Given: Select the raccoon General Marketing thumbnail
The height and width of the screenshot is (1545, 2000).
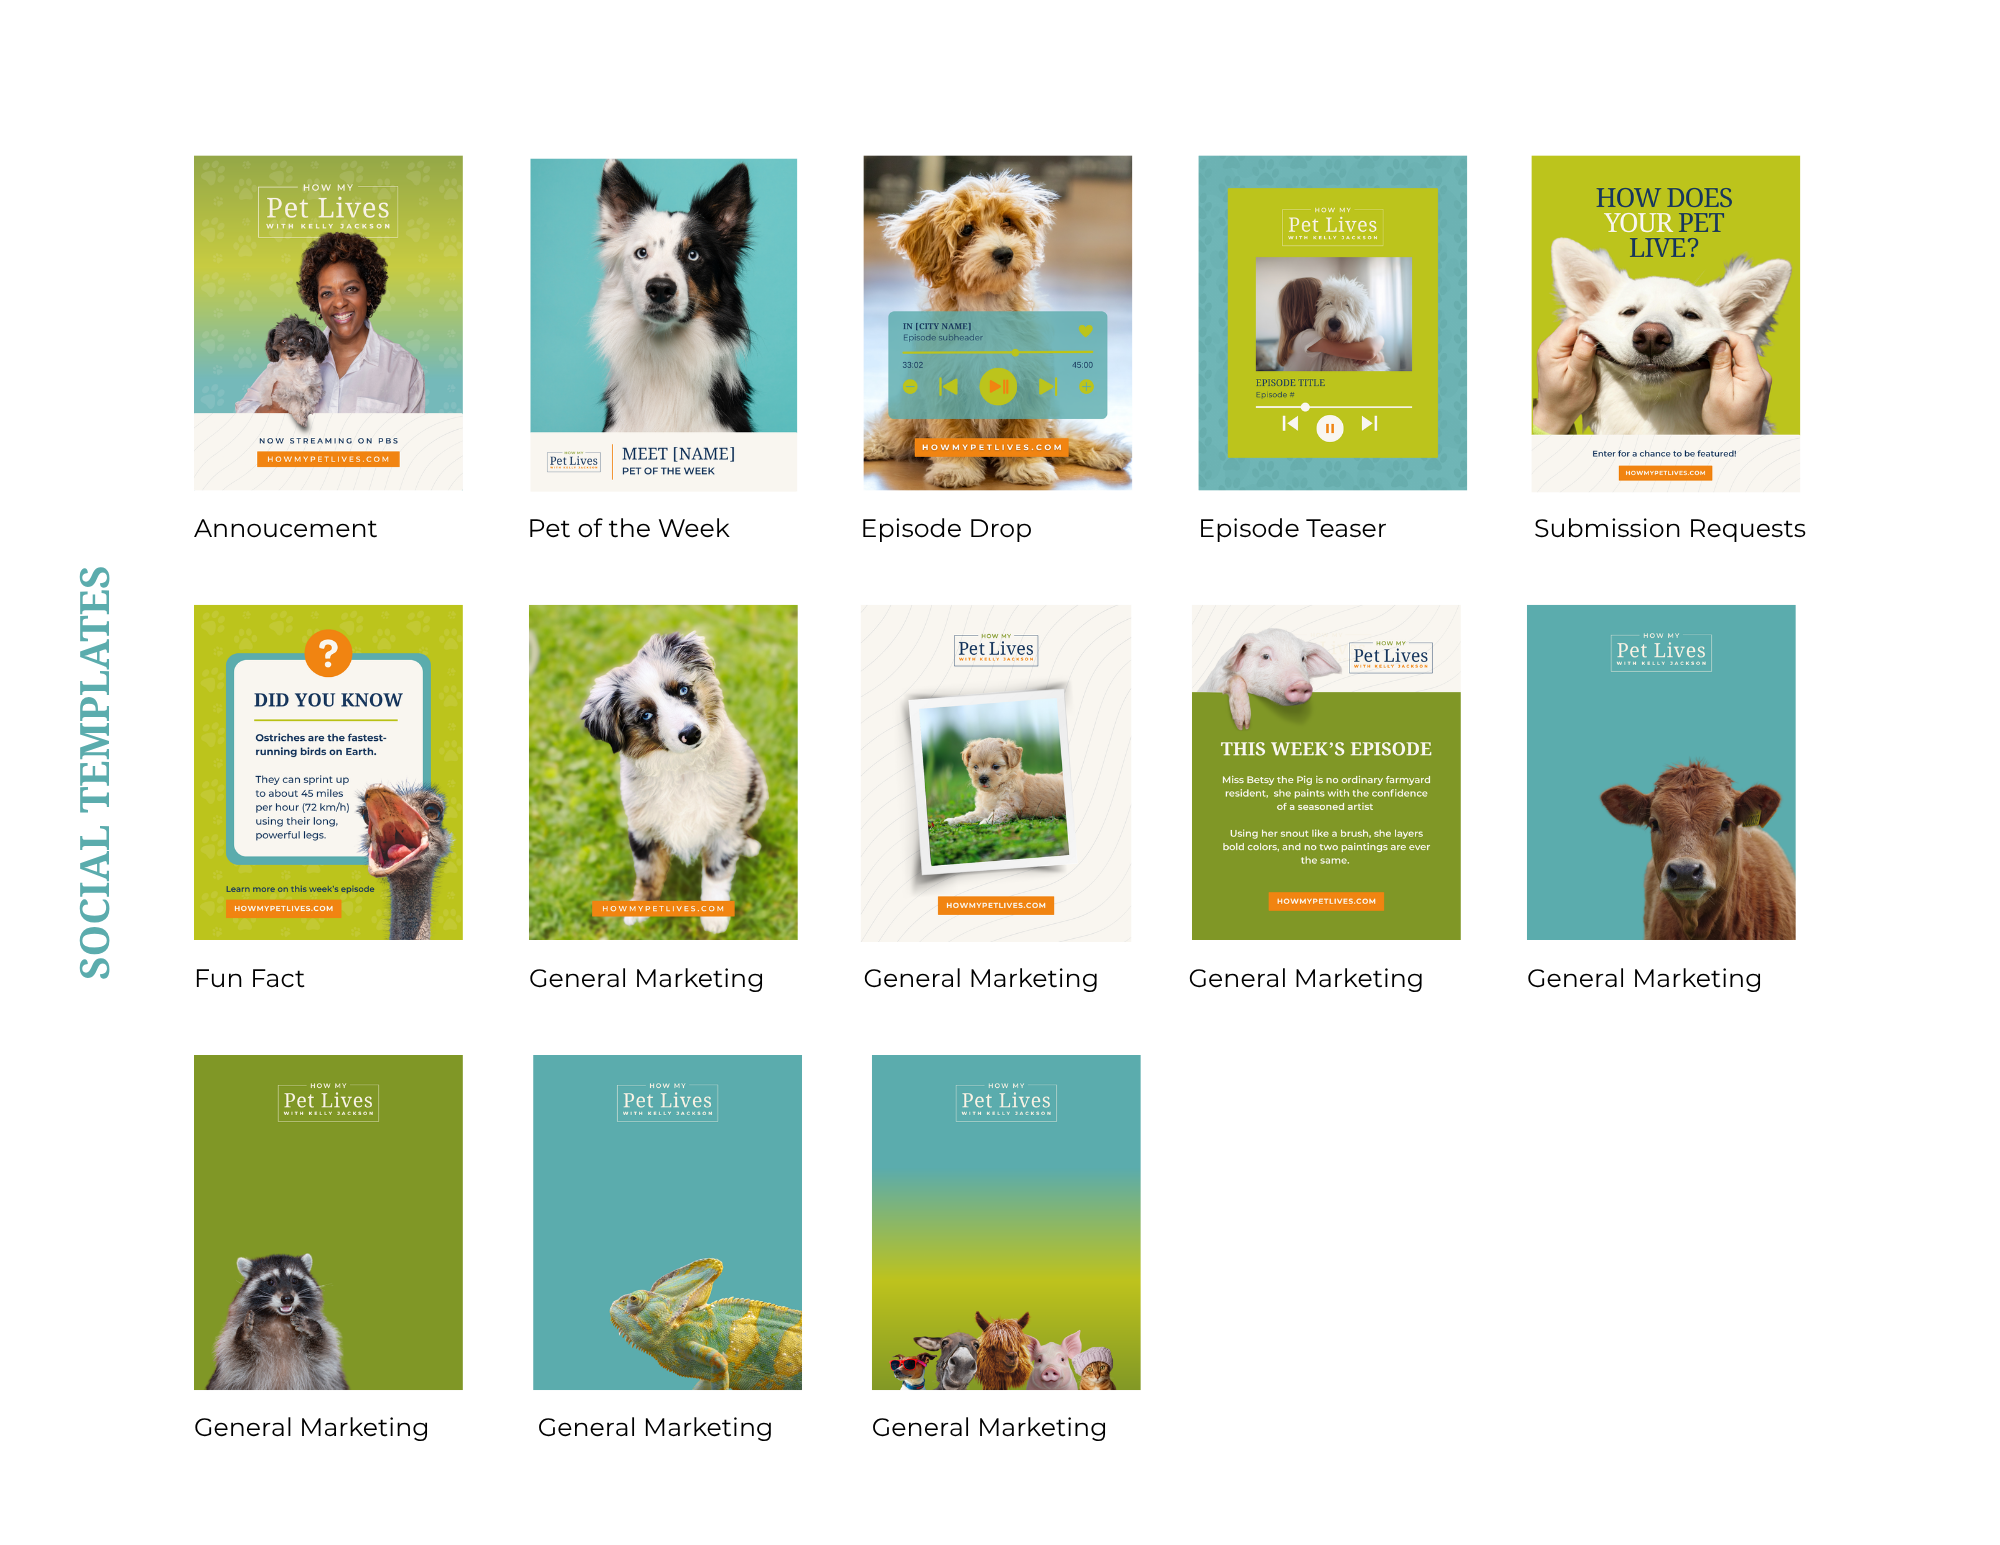Looking at the screenshot, I should 328,1221.
